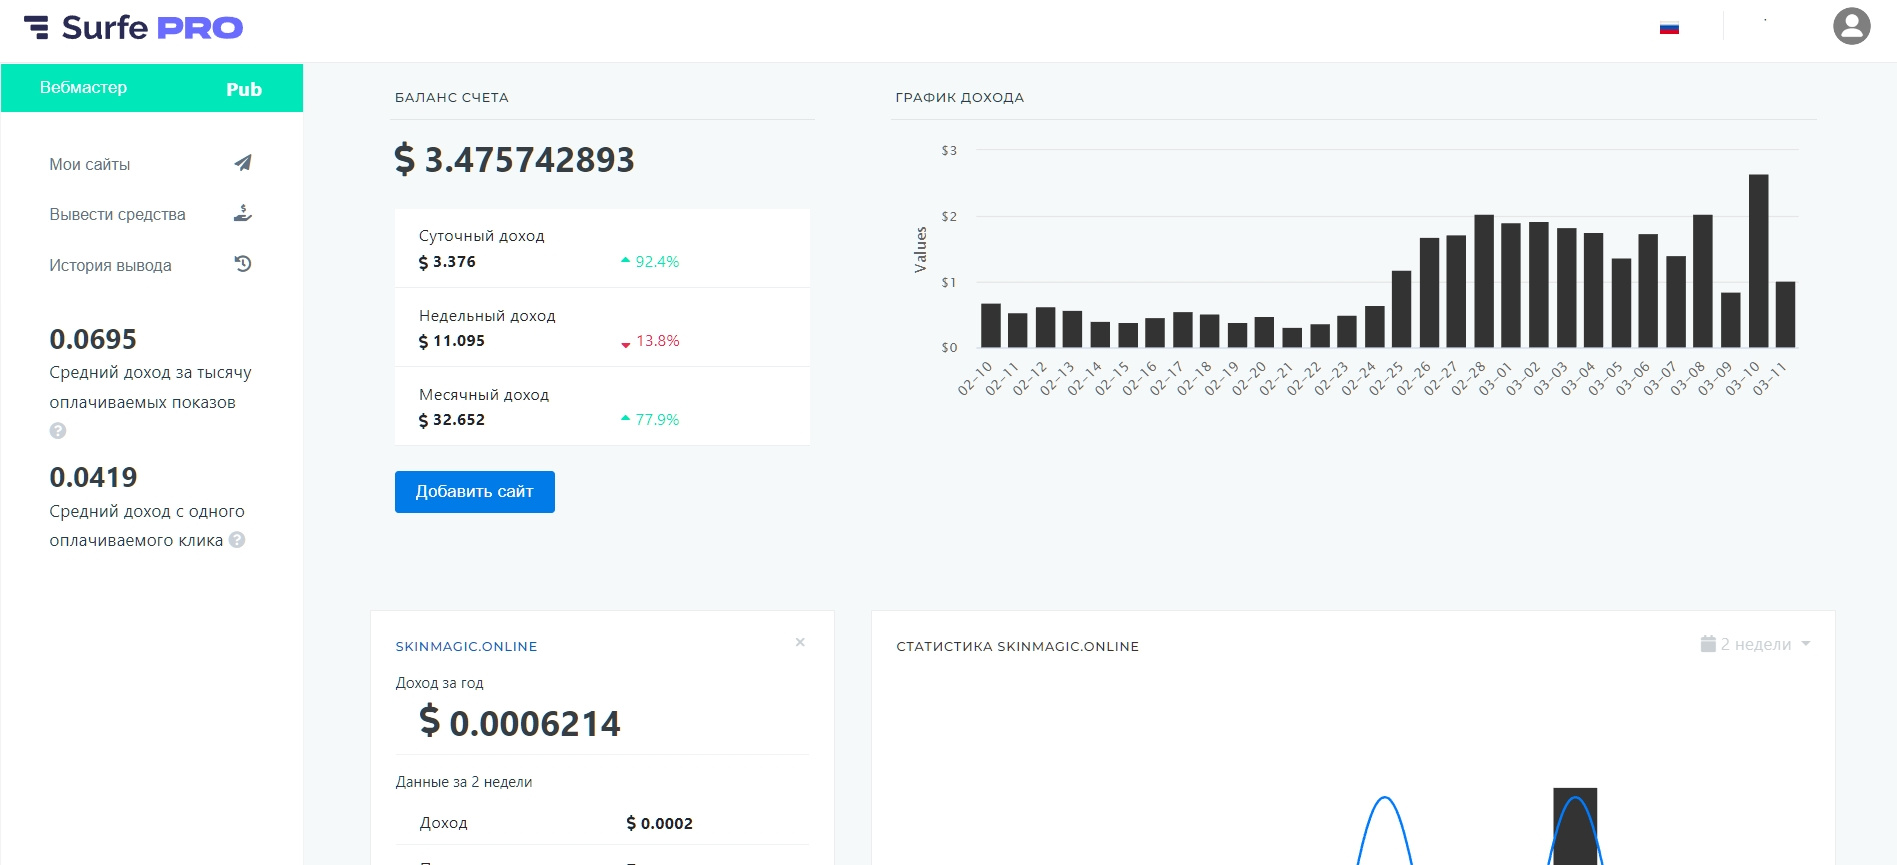This screenshot has width=1897, height=865.
Task: Click the monthly income value $ 32.652
Action: (x=452, y=420)
